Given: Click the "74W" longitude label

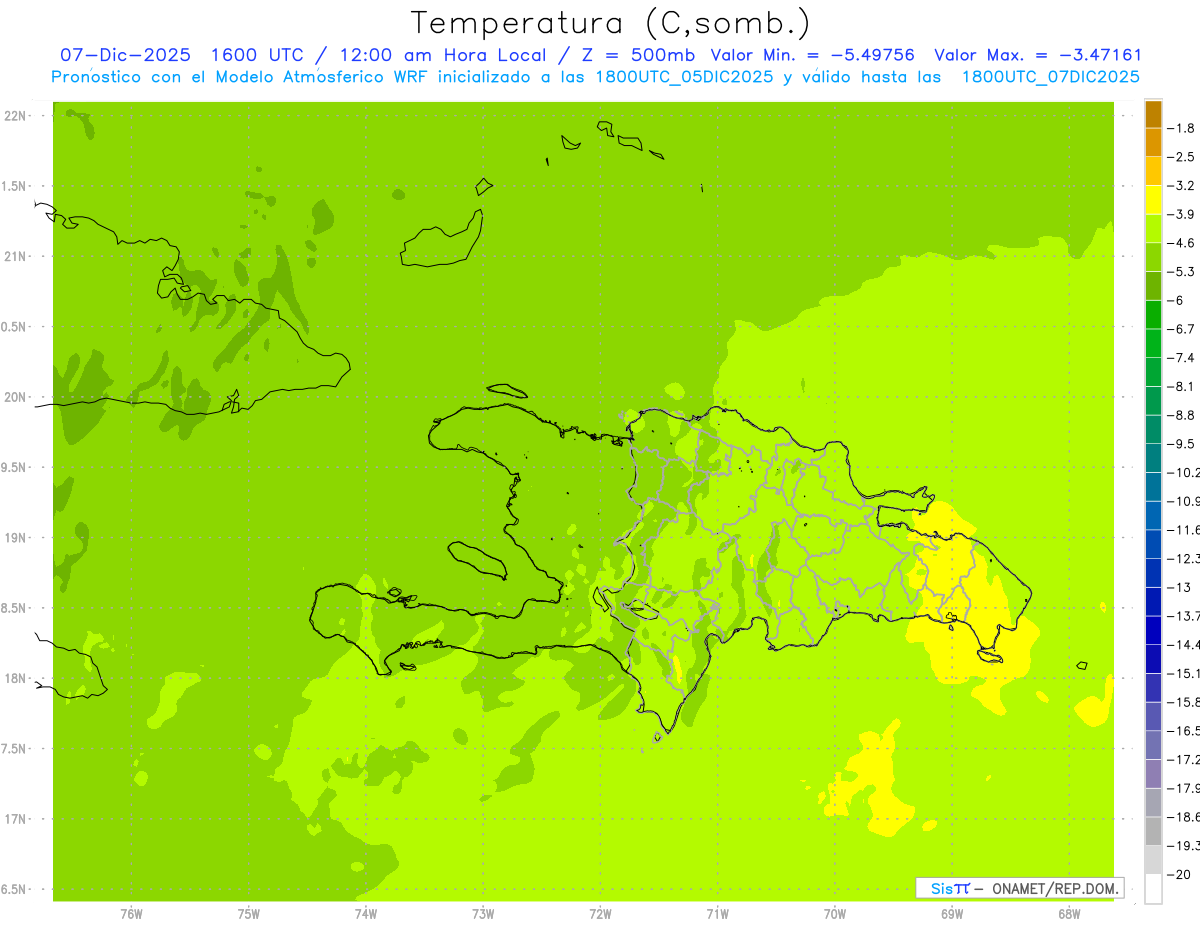Looking at the screenshot, I should [x=366, y=914].
